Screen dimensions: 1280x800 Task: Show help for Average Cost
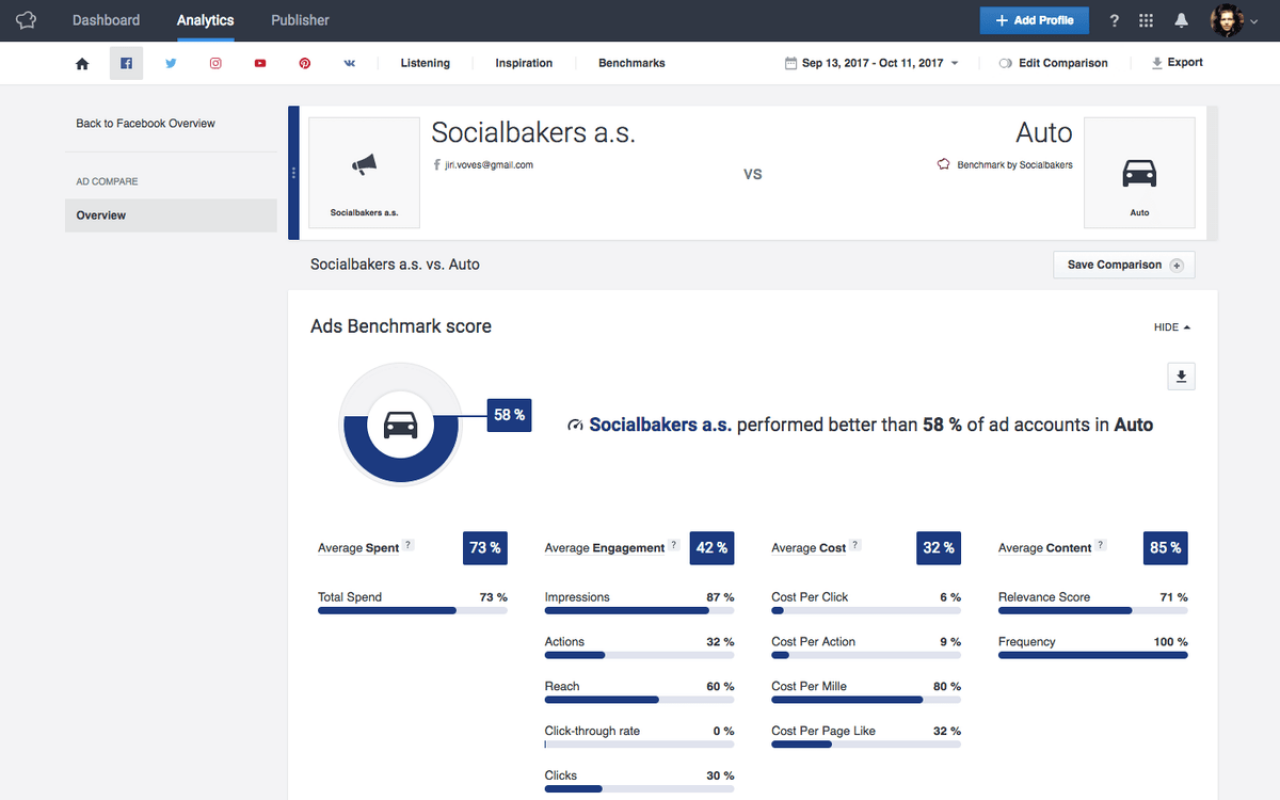click(x=855, y=545)
